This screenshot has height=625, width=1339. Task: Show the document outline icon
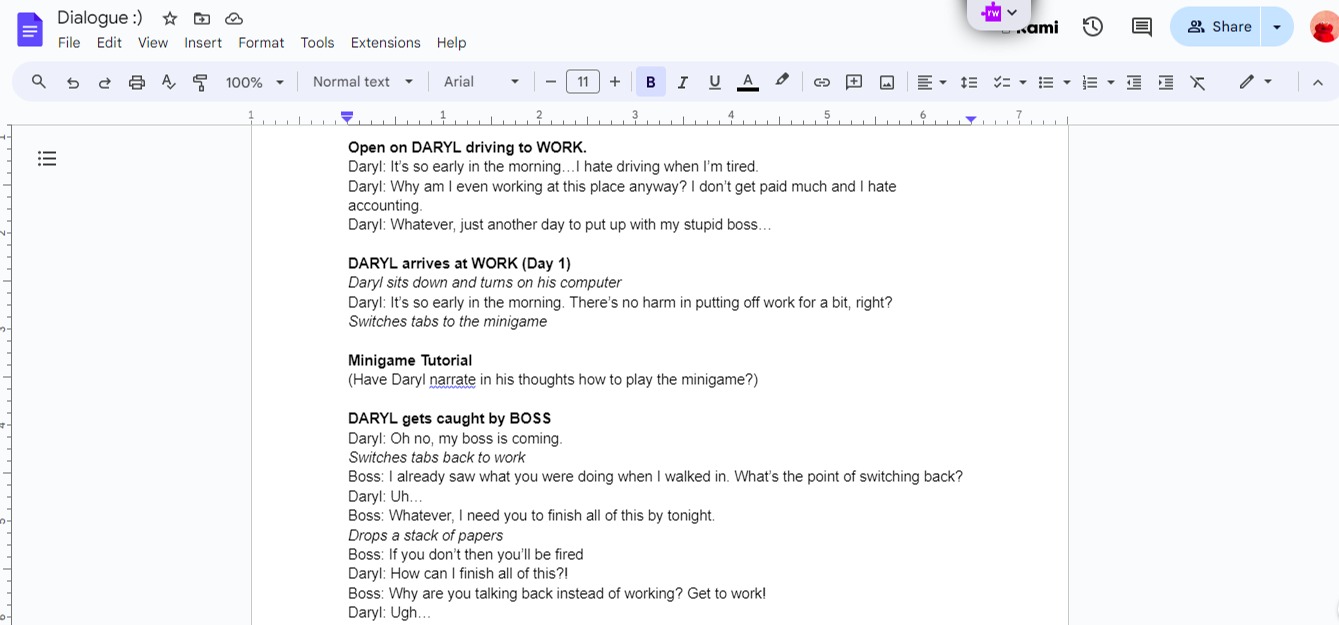coord(47,158)
